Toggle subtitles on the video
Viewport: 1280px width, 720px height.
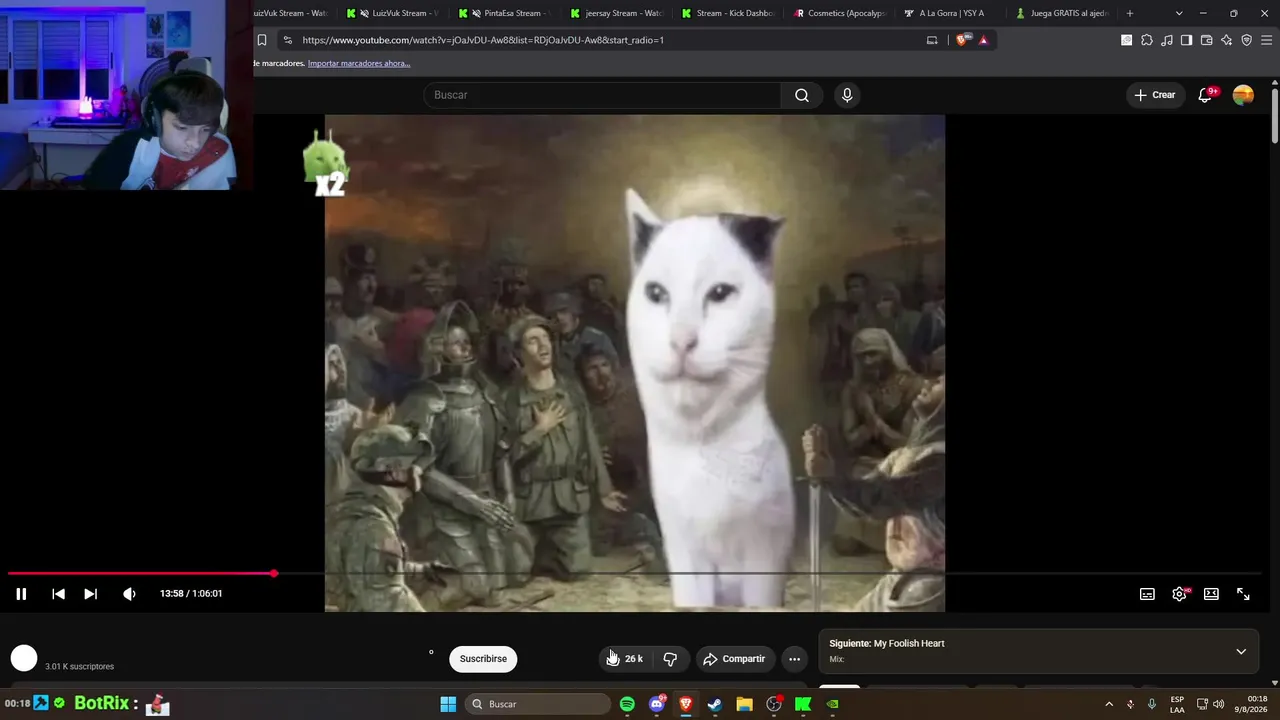pyautogui.click(x=1147, y=594)
